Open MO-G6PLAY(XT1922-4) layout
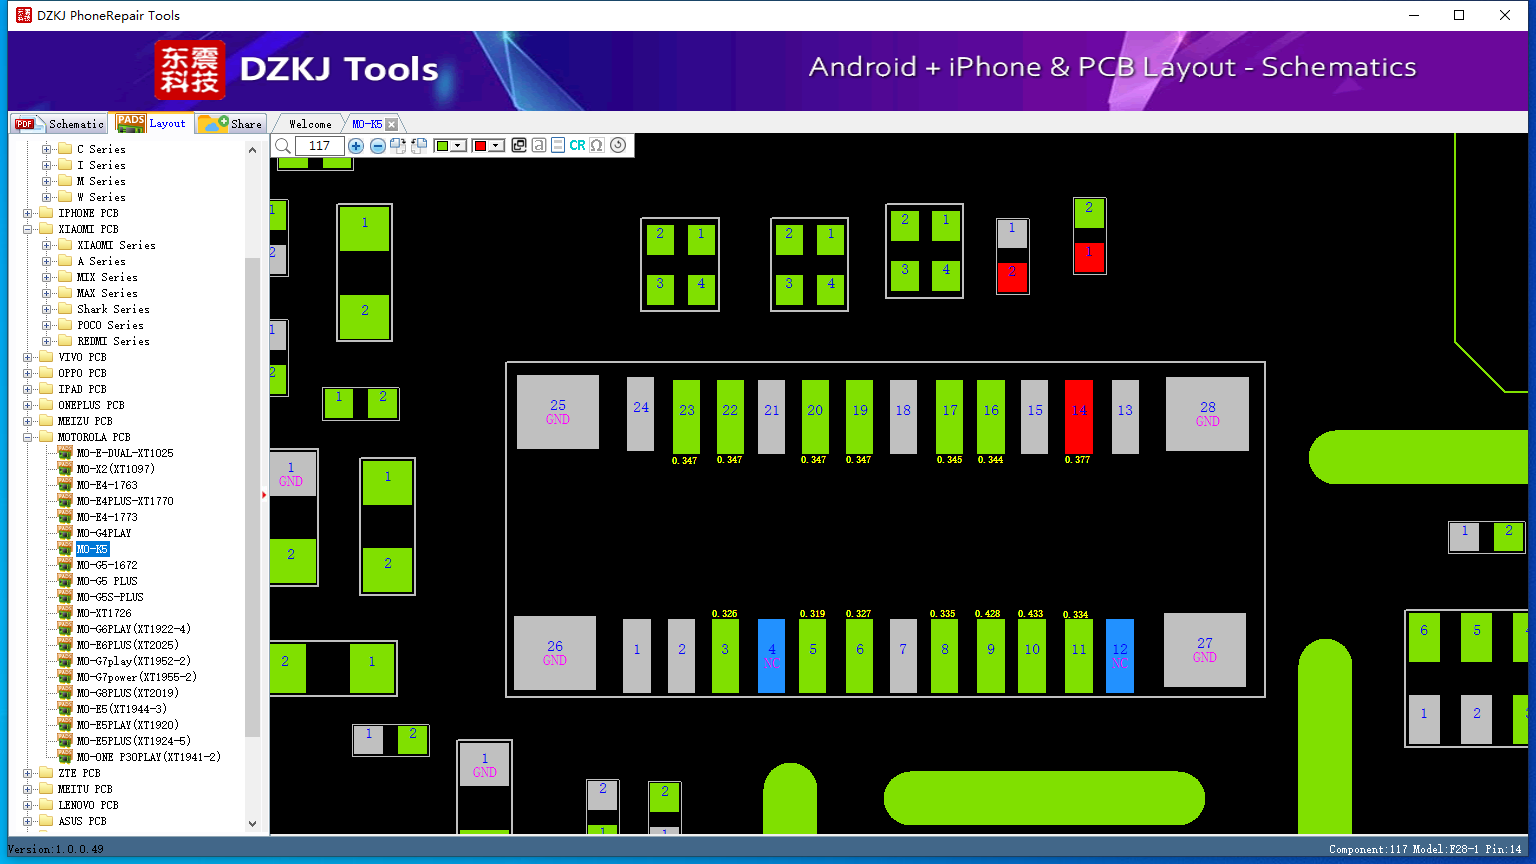 [x=133, y=629]
